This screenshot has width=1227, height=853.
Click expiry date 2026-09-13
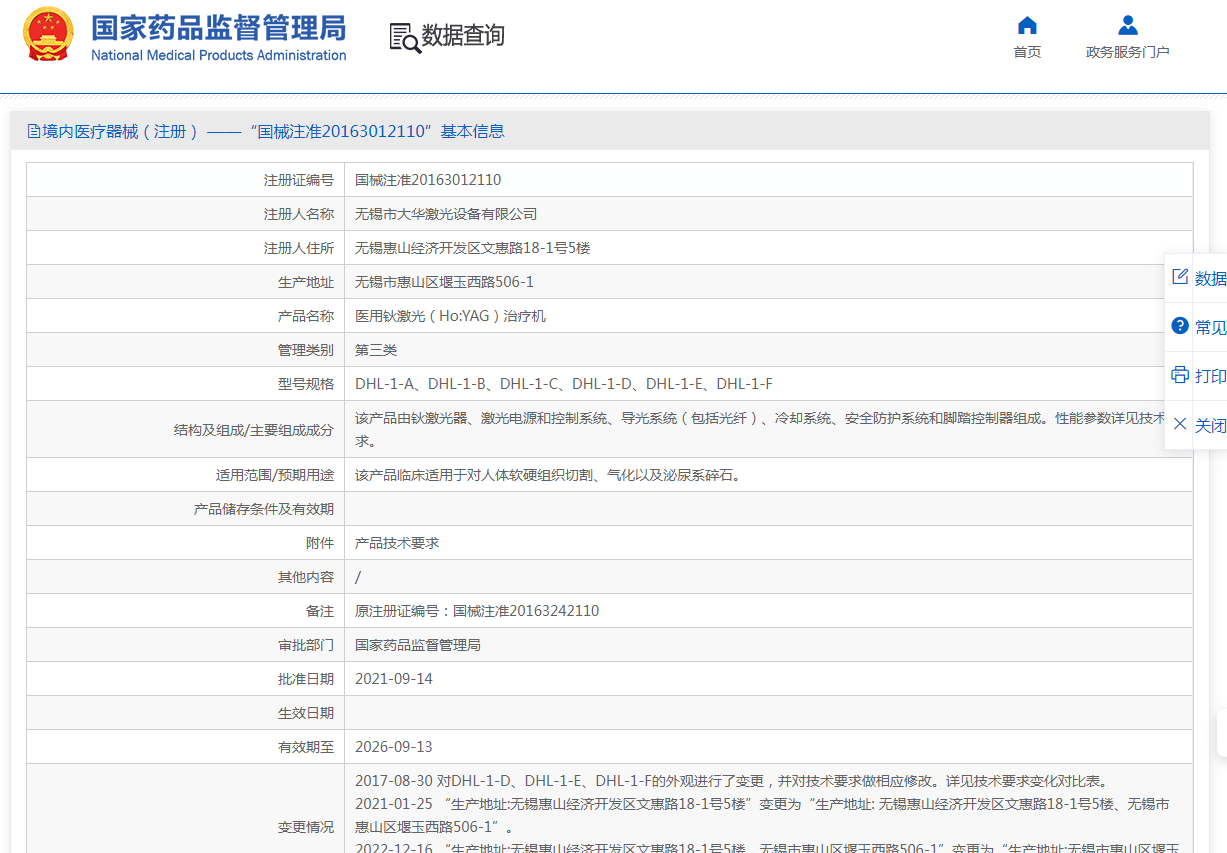pyautogui.click(x=394, y=747)
